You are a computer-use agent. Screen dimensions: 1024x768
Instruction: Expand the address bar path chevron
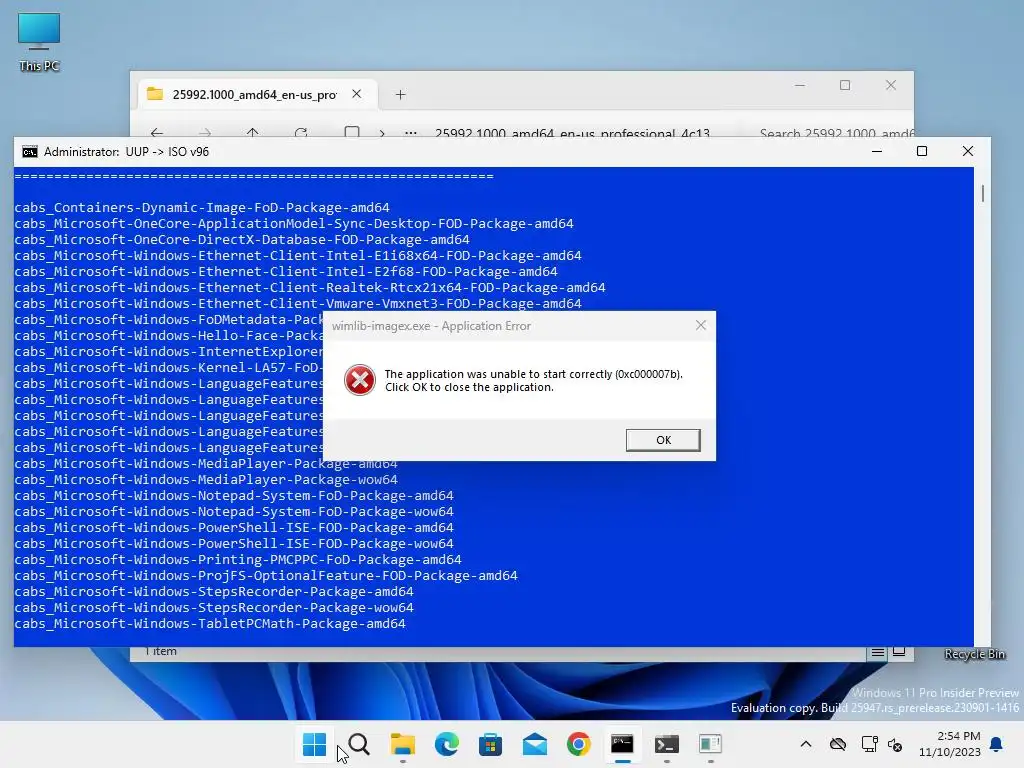pos(382,133)
